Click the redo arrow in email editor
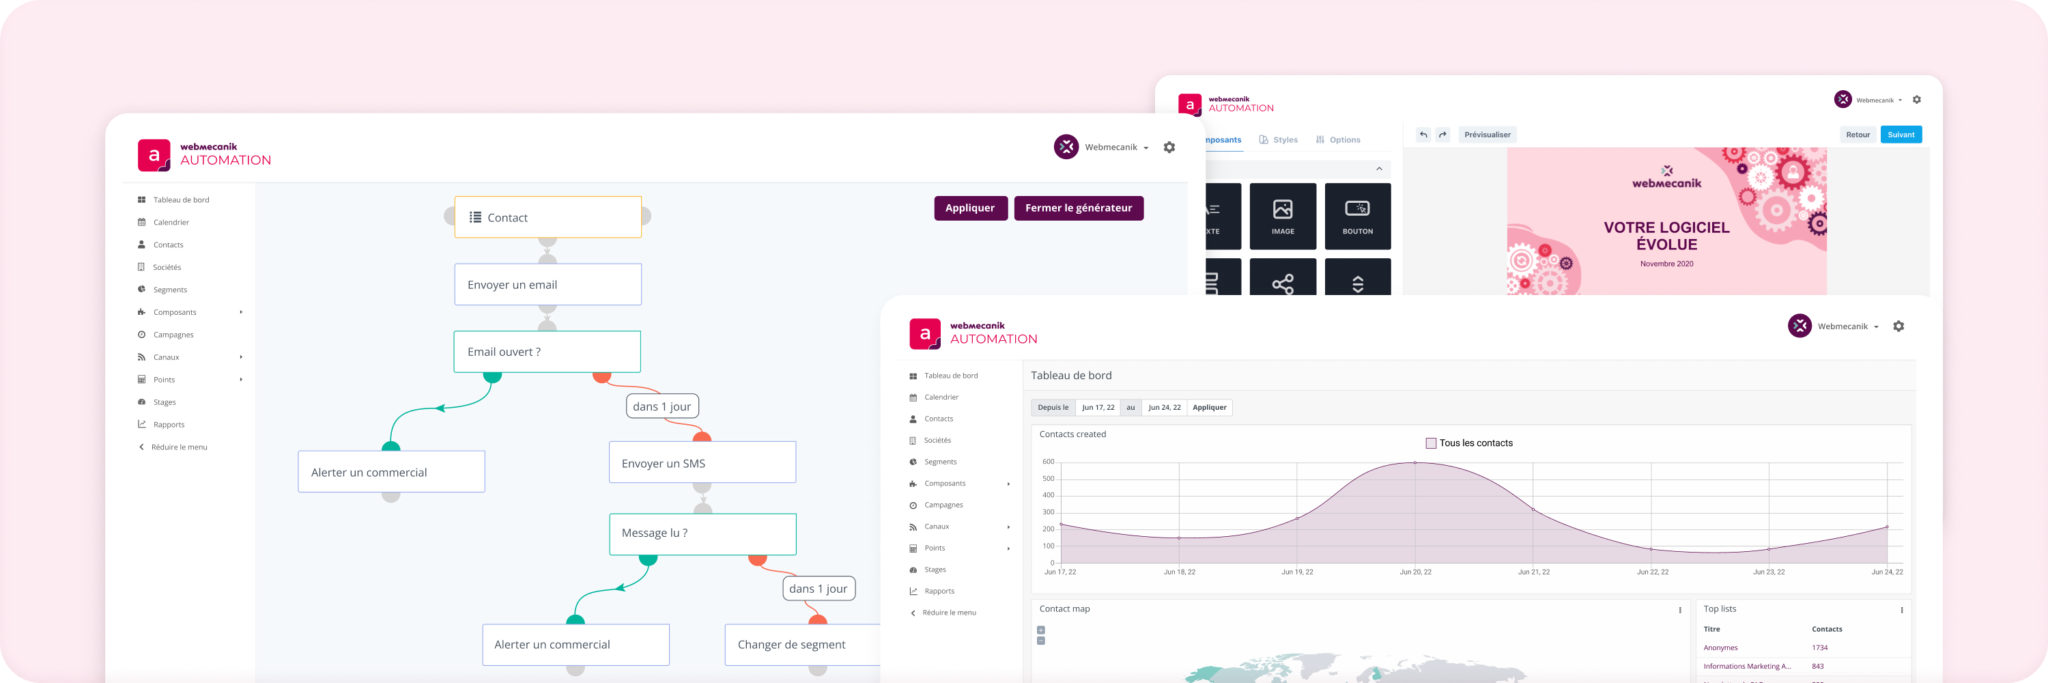 point(1442,135)
